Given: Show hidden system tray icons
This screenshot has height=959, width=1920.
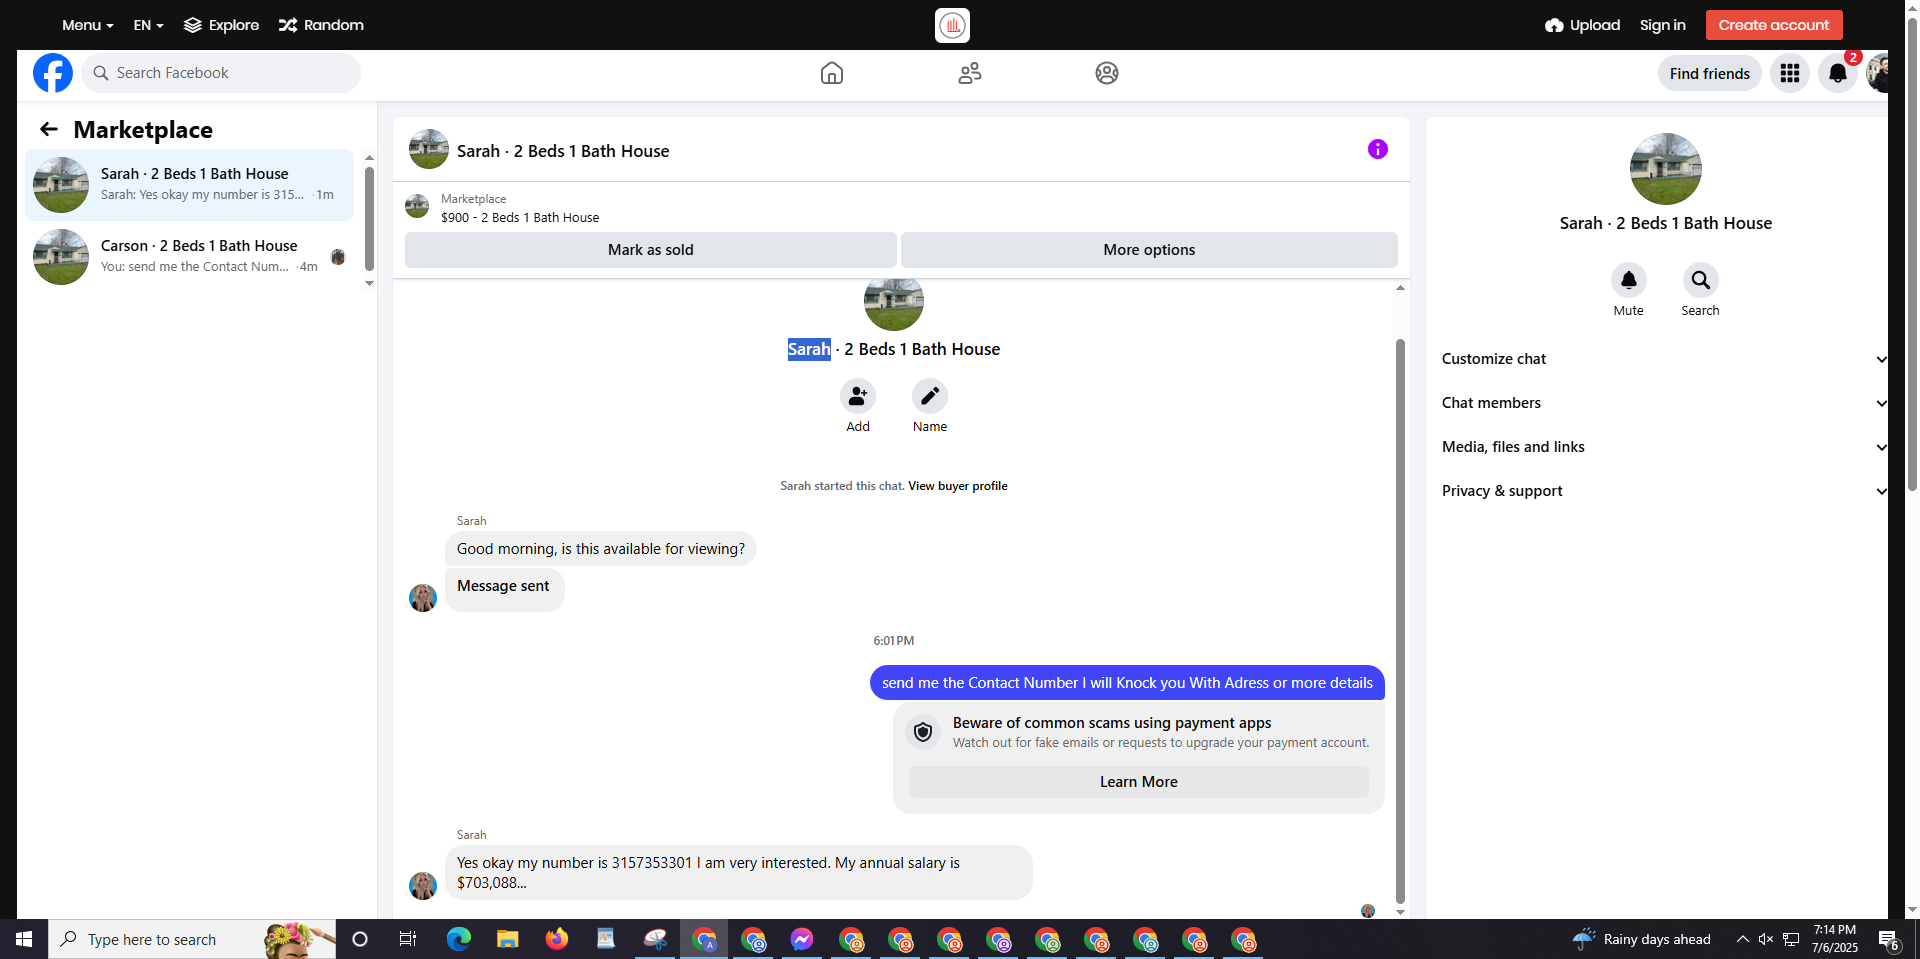Looking at the screenshot, I should point(1742,939).
